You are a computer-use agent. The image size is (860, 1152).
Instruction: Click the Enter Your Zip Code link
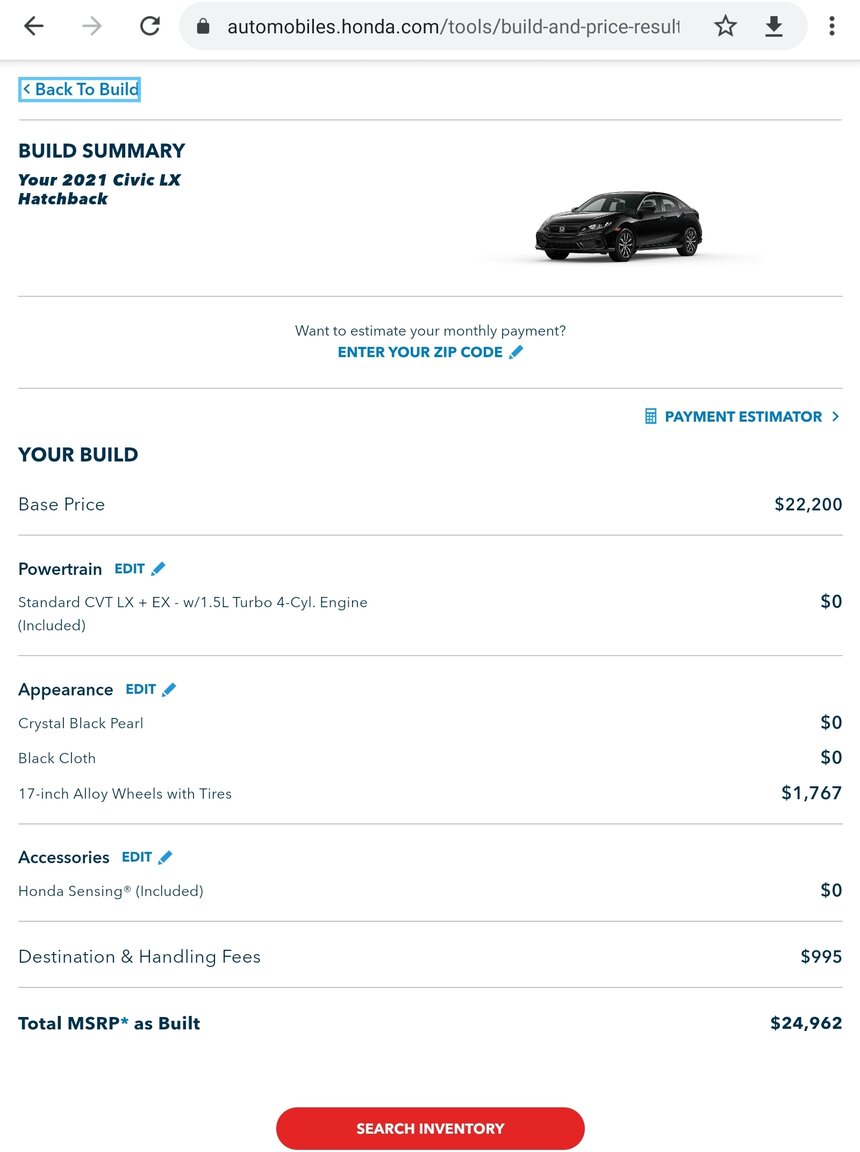[420, 352]
